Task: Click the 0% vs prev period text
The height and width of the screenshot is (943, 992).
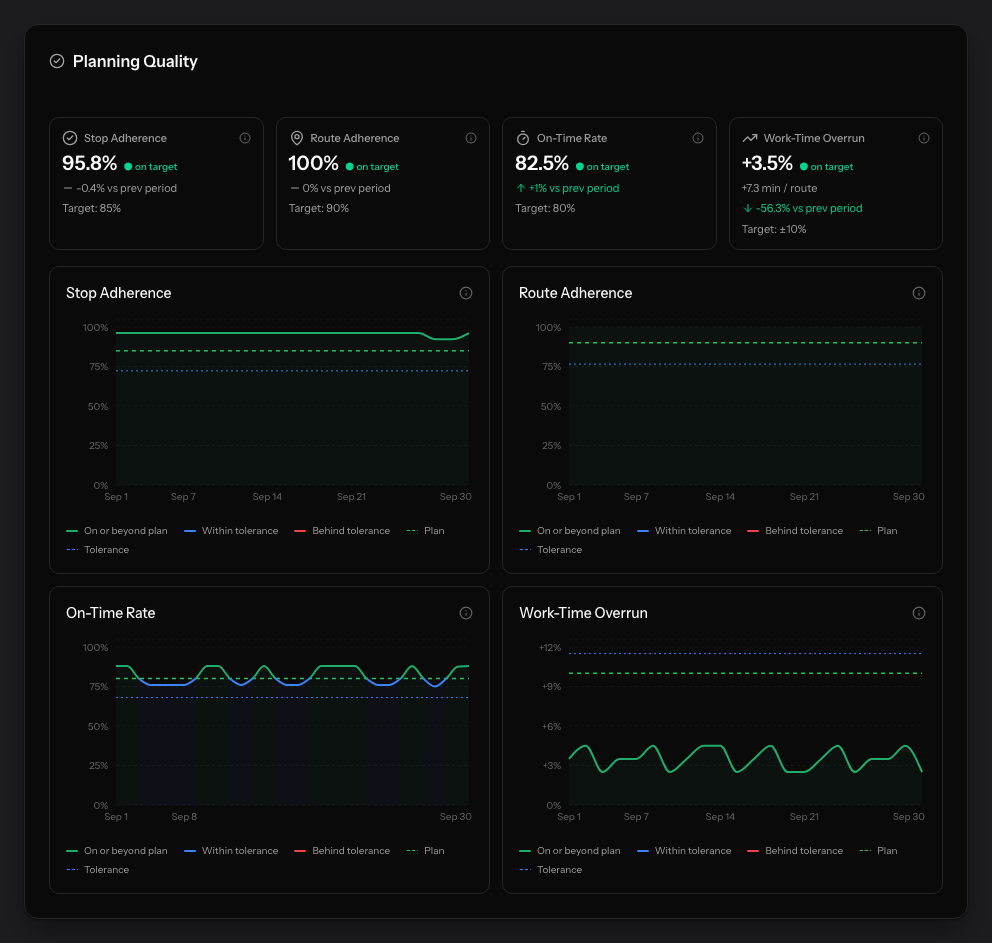Action: [346, 188]
